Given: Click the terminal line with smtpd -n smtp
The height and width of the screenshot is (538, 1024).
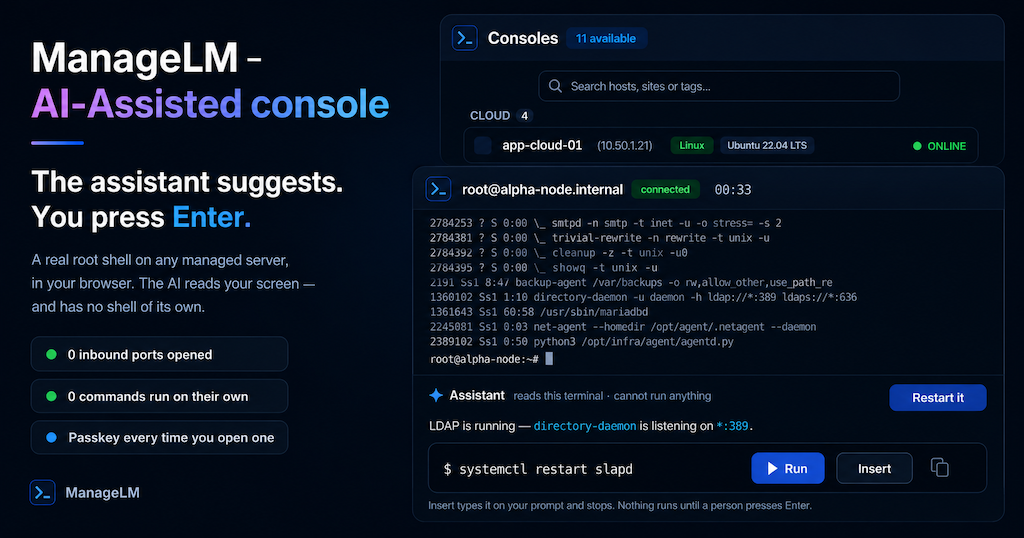Looking at the screenshot, I should coord(605,223).
